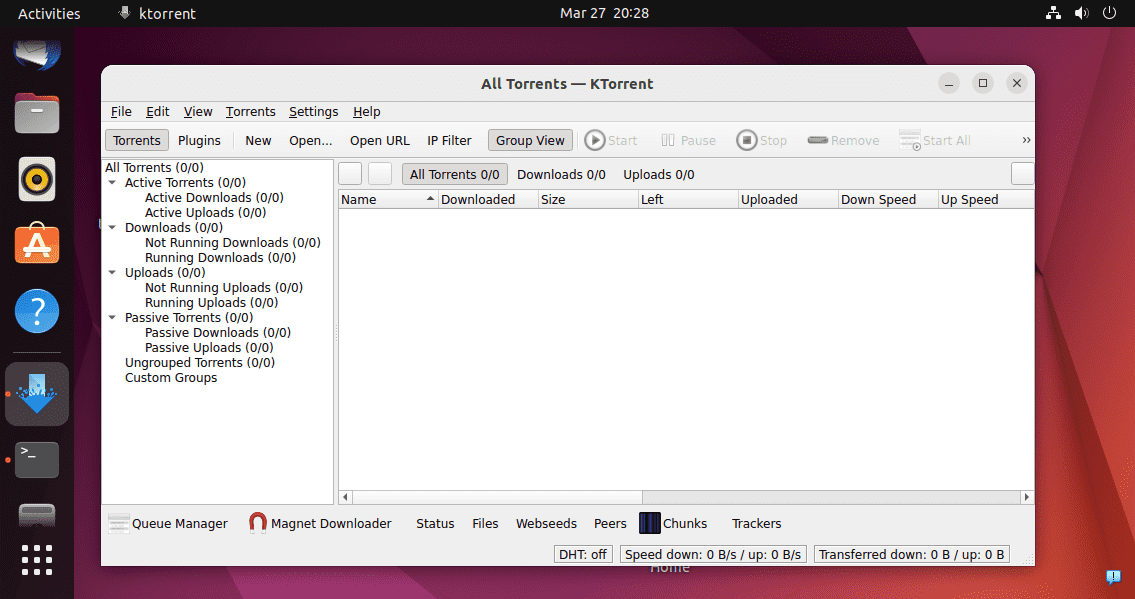The image size is (1135, 599).
Task: Open Terminal from the dock
Action: tap(37, 460)
